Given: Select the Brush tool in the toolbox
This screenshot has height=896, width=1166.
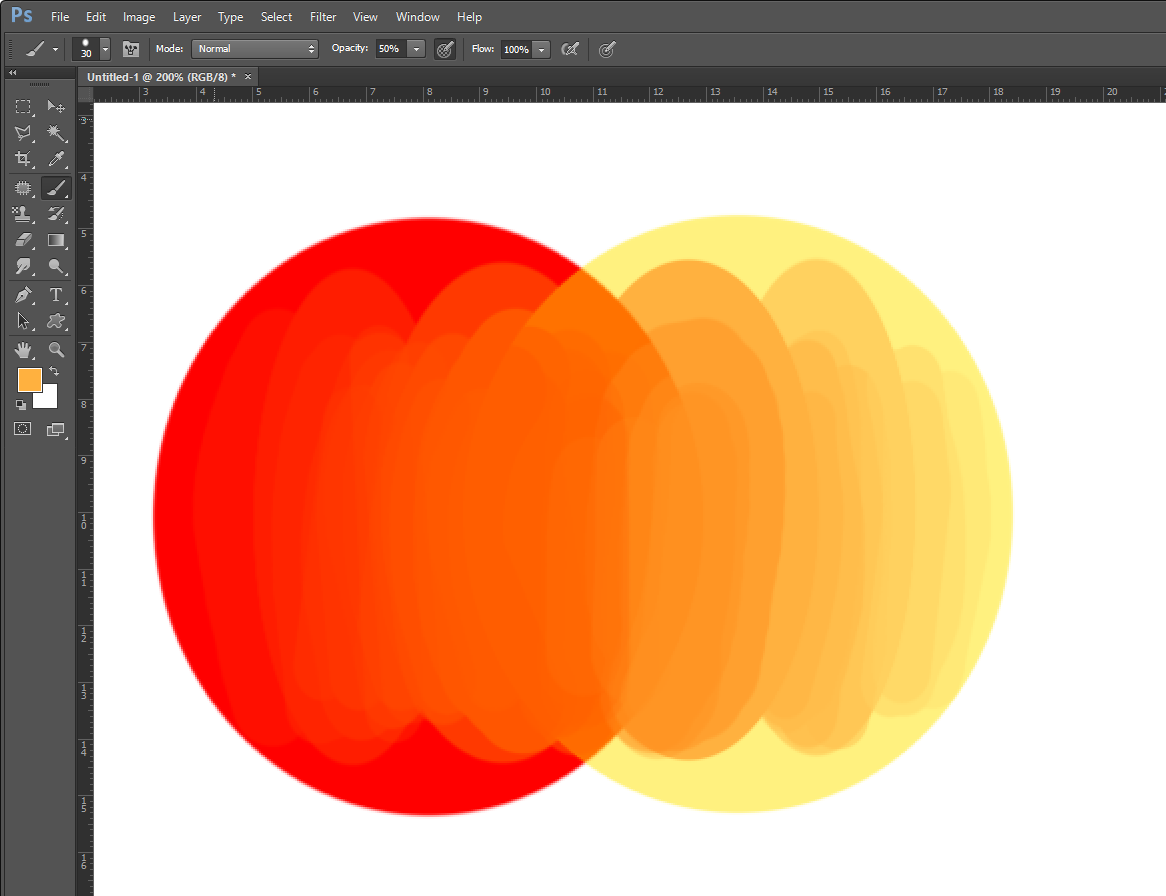Looking at the screenshot, I should [56, 188].
